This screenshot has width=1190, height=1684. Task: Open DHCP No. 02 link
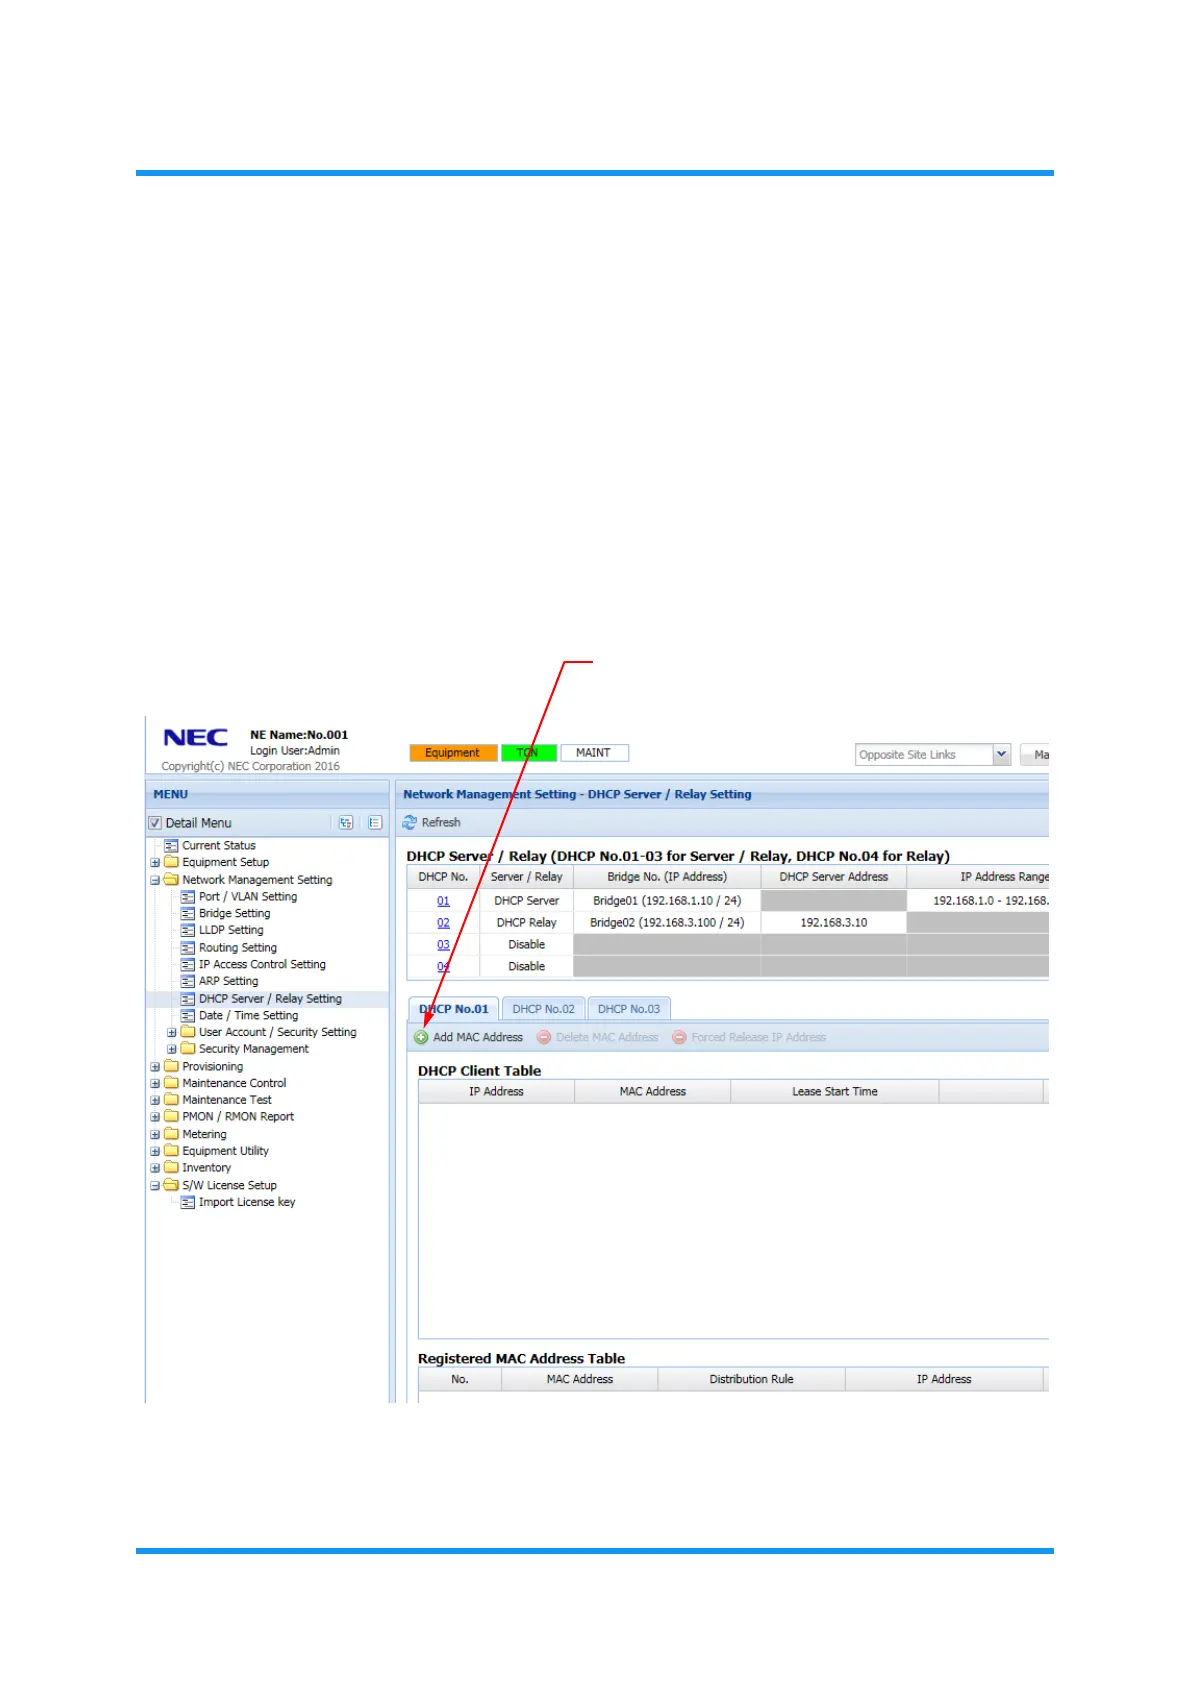pos(443,923)
